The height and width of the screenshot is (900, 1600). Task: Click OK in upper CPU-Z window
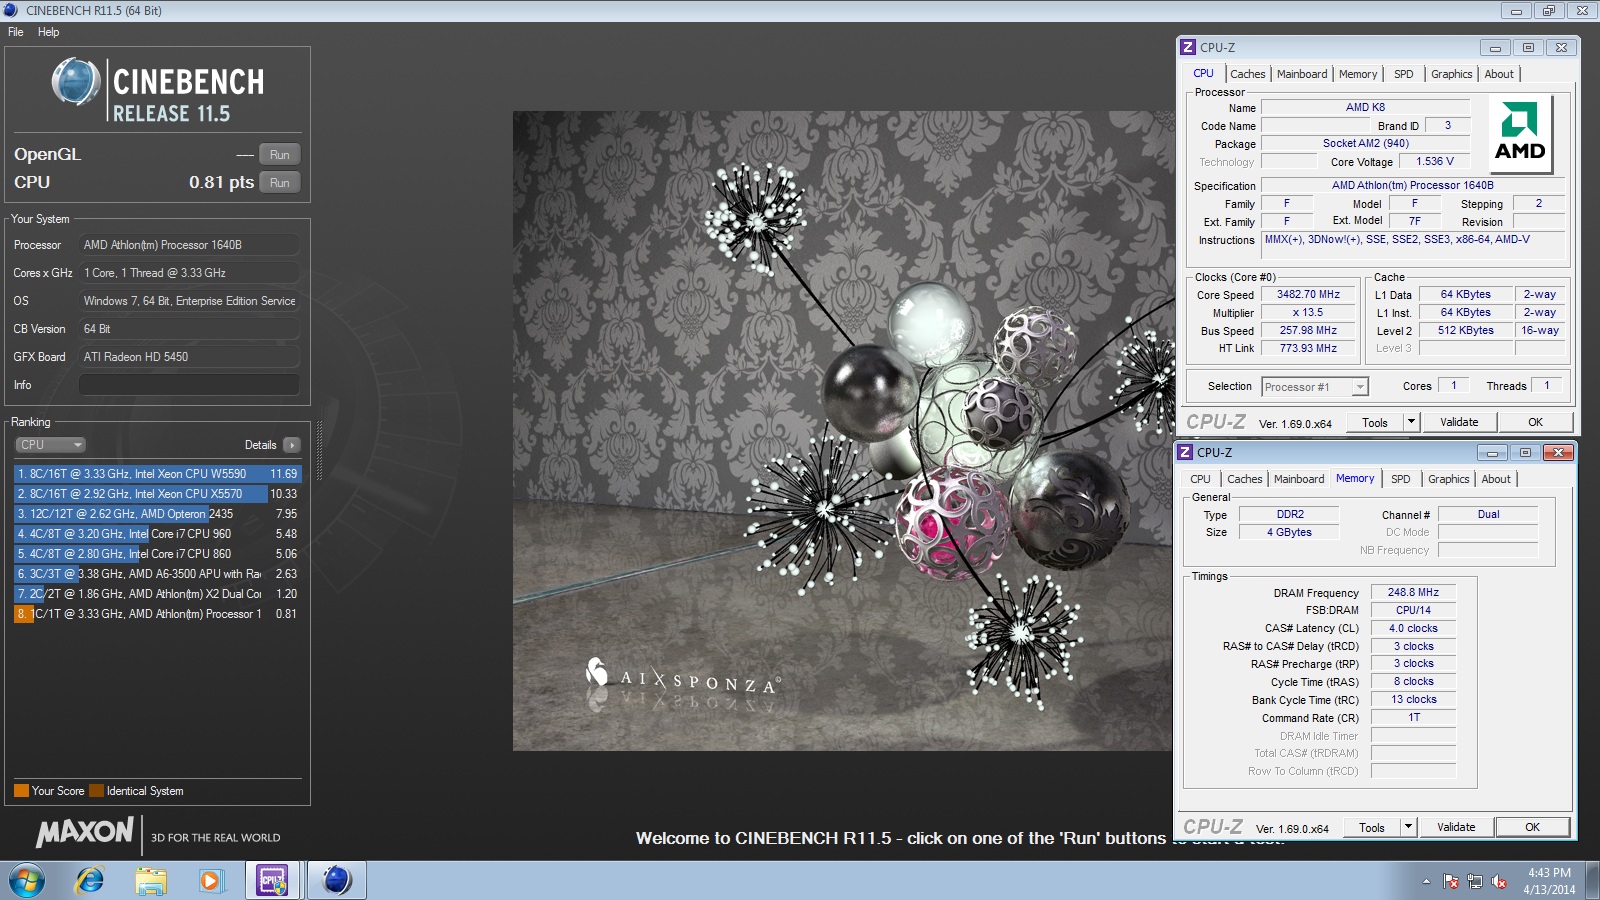point(1535,423)
